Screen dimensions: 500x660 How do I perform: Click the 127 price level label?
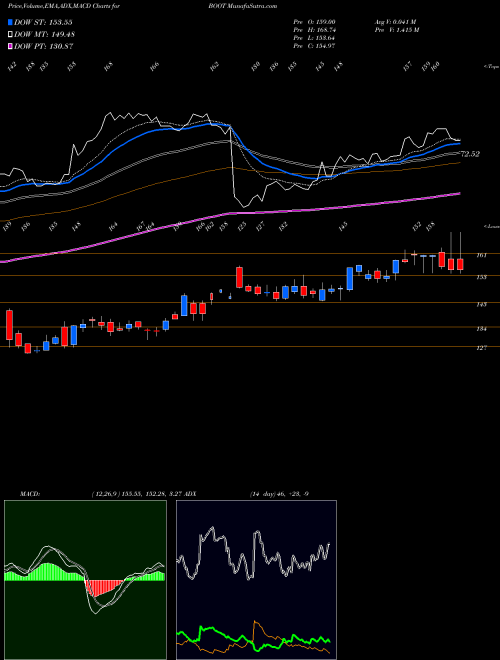tap(482, 348)
